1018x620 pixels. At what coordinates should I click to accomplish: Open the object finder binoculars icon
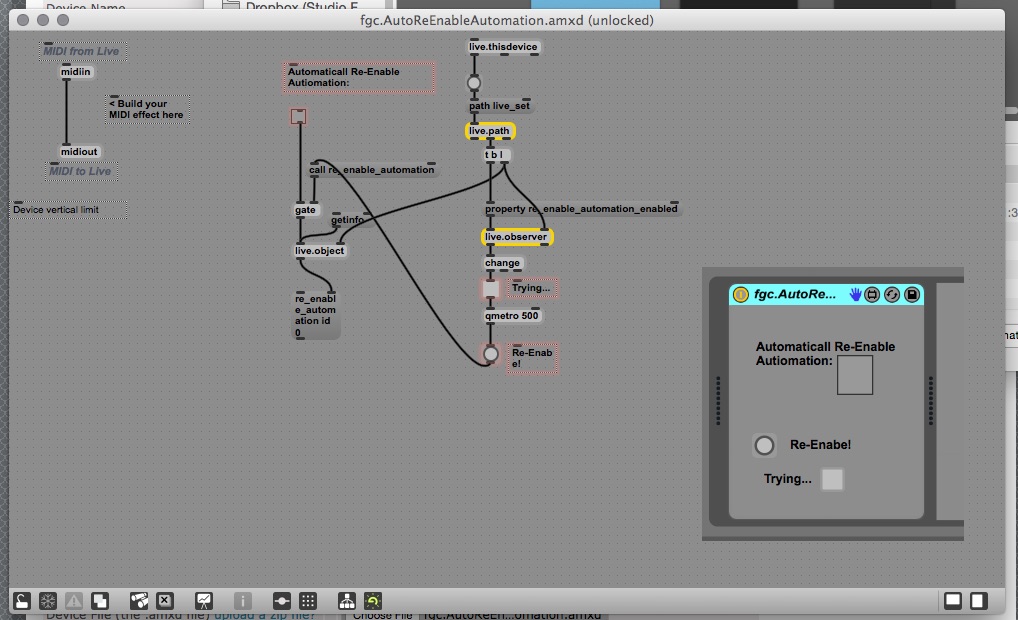(140, 601)
